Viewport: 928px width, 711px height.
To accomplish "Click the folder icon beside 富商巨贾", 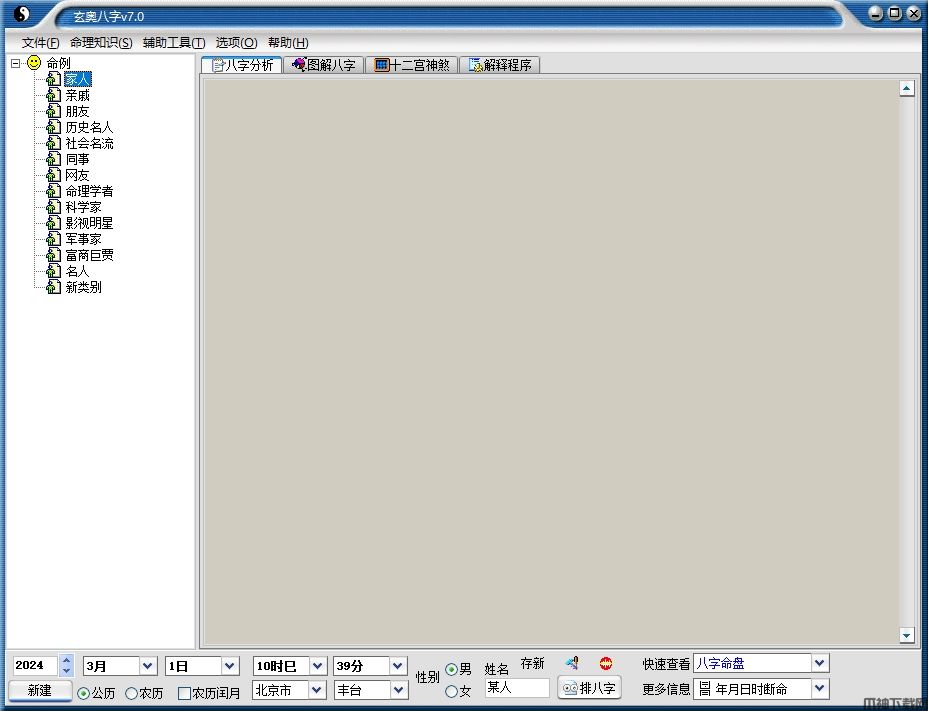I will point(53,255).
